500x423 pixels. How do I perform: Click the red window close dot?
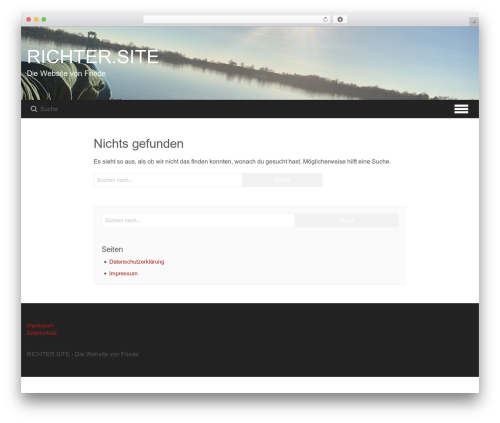(x=29, y=19)
